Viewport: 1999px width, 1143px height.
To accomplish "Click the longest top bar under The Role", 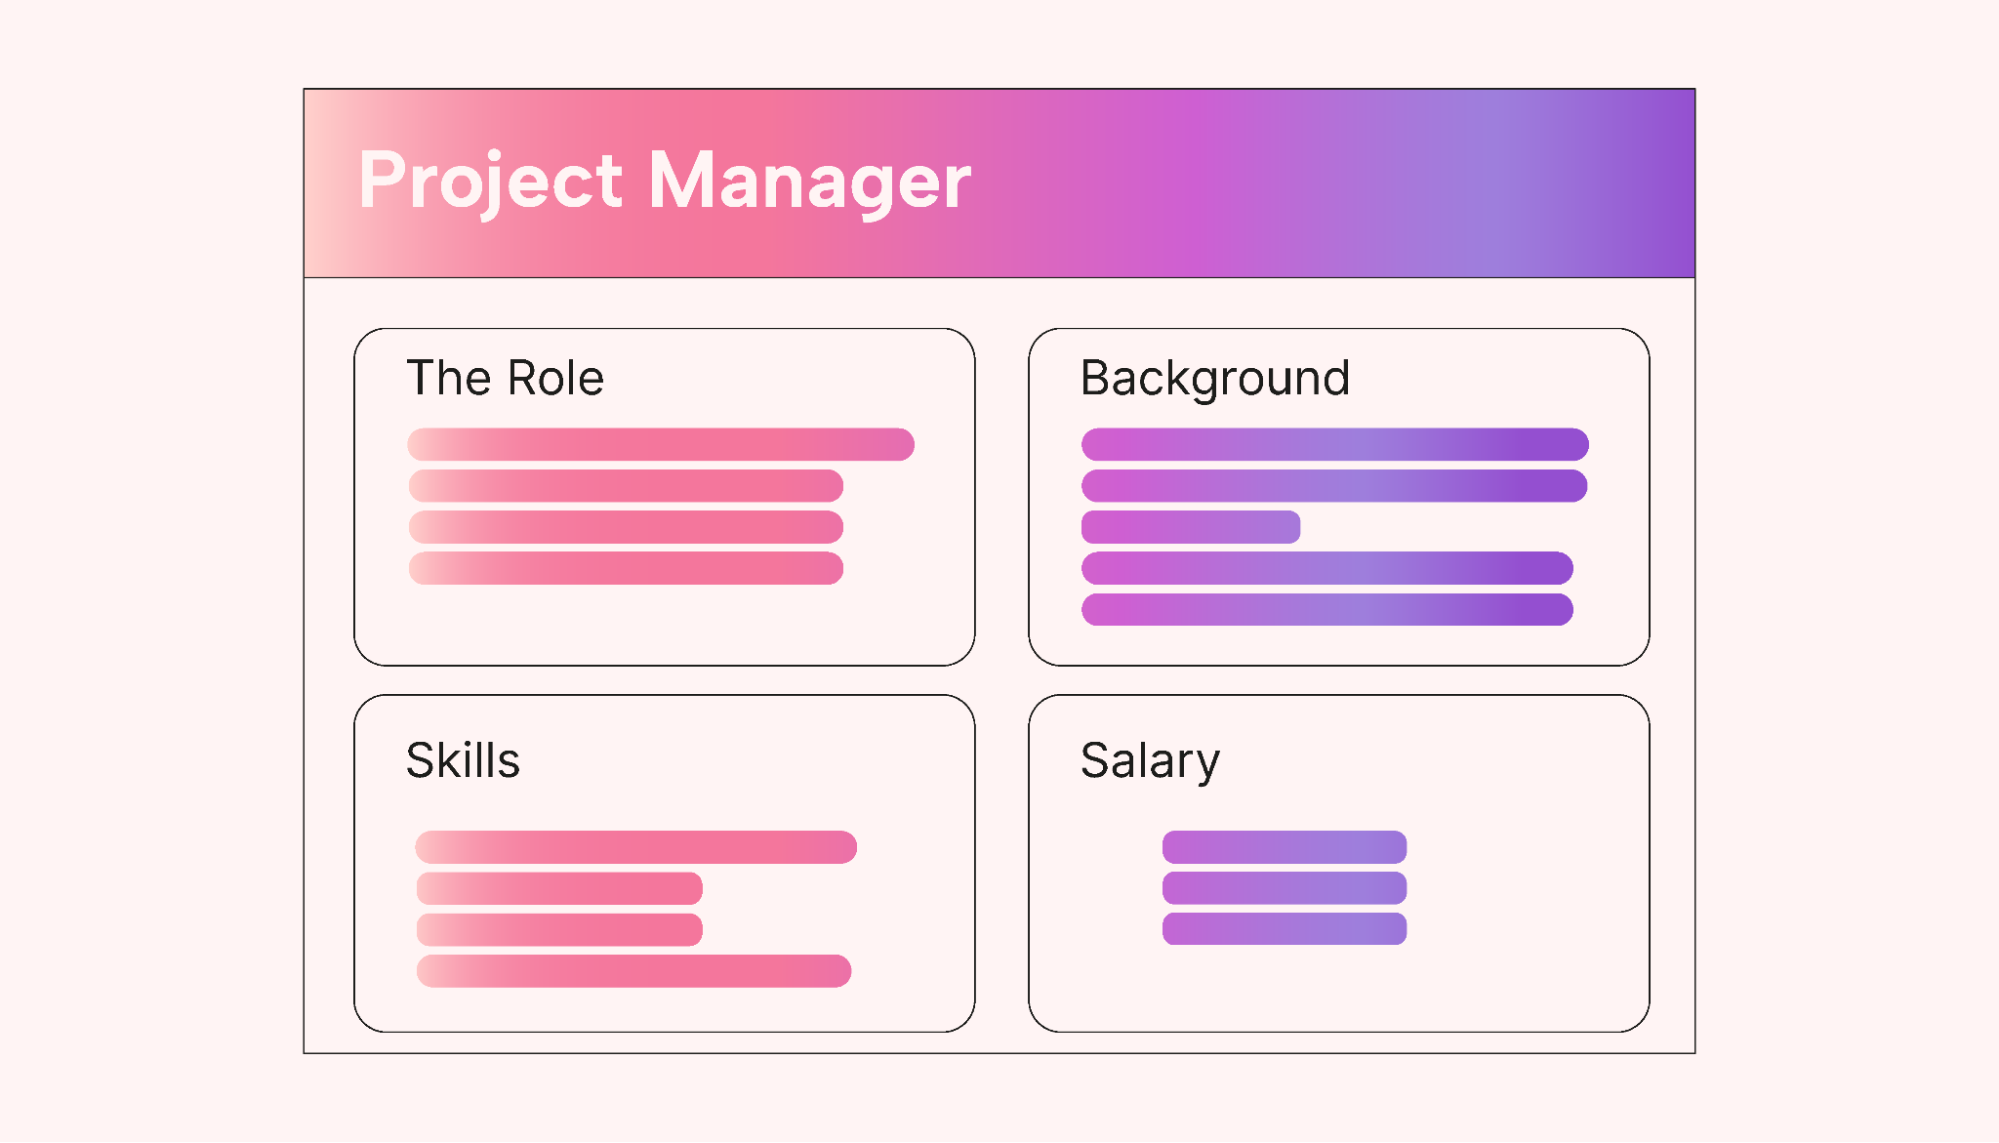I will 661,444.
